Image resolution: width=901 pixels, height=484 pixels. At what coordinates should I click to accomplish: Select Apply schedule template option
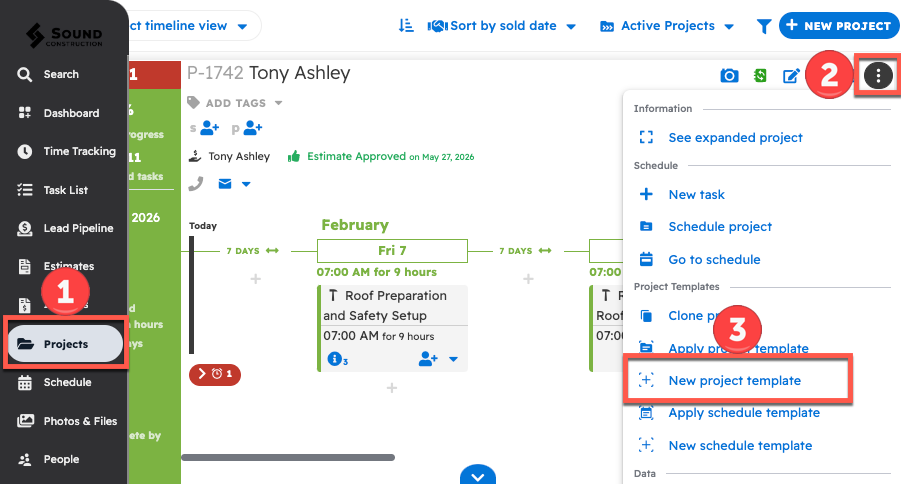pos(743,413)
